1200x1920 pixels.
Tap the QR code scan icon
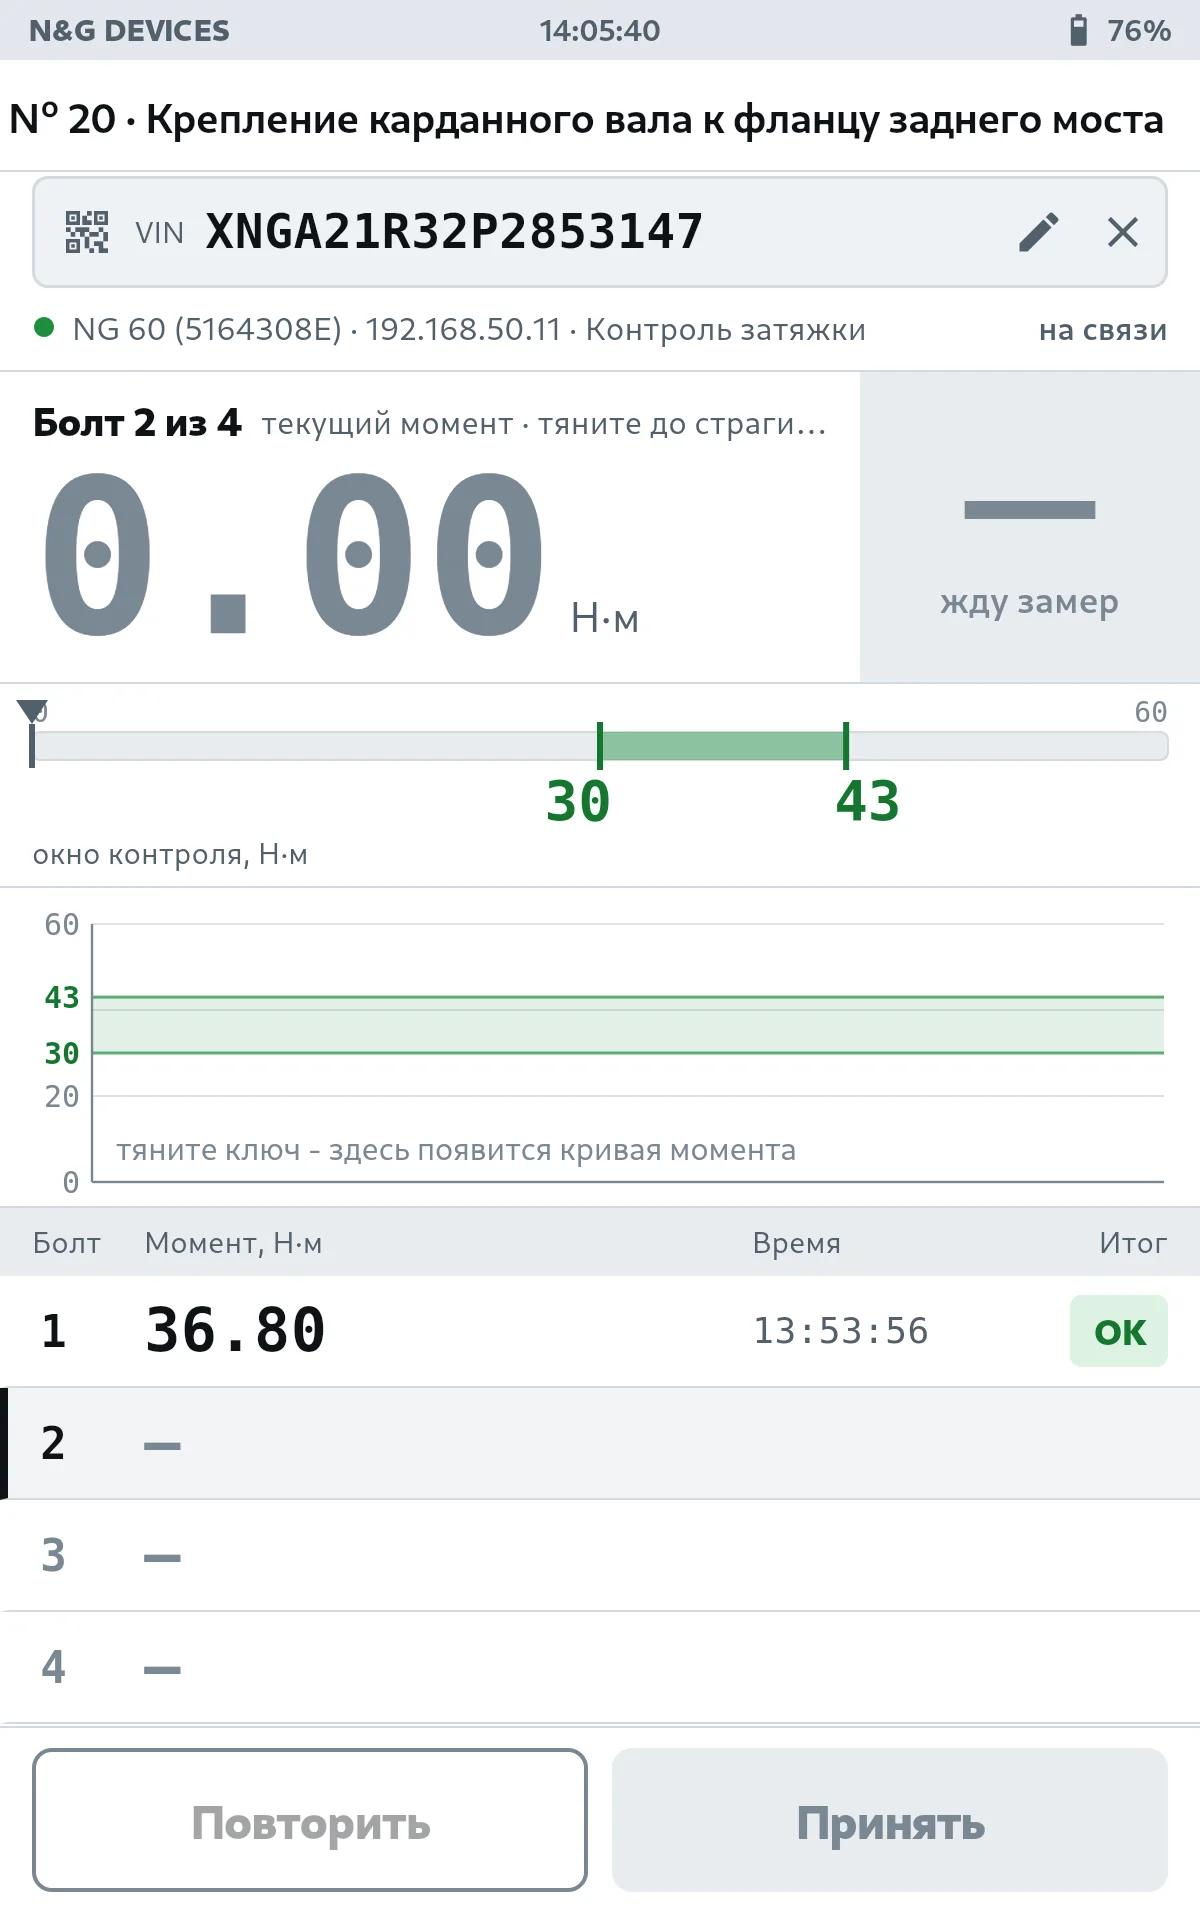point(87,232)
